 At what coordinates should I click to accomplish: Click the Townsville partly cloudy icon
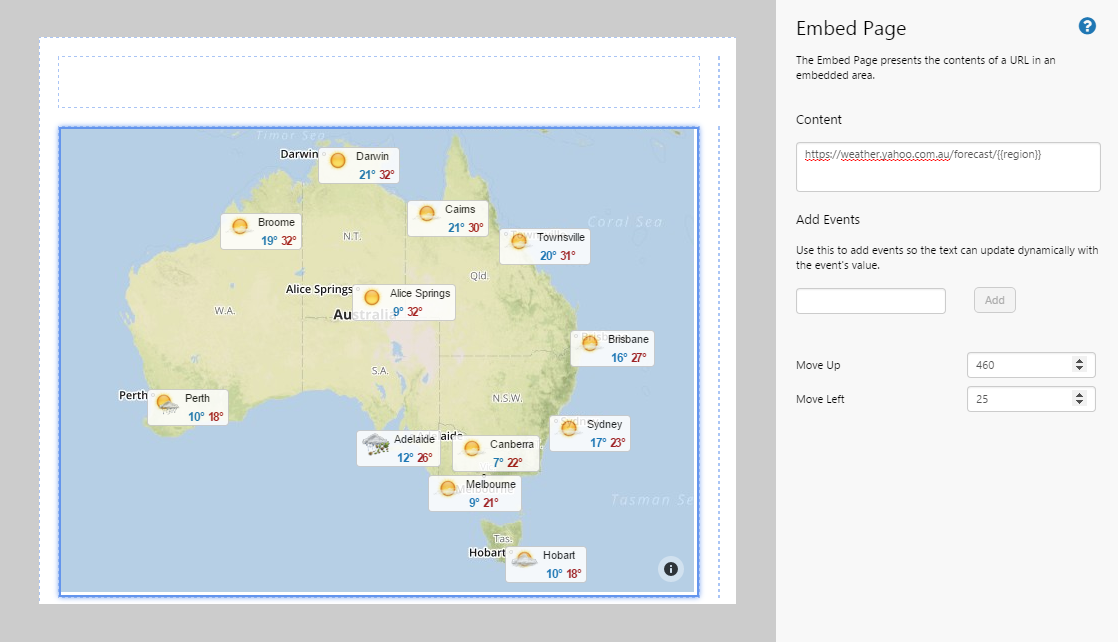(x=518, y=240)
